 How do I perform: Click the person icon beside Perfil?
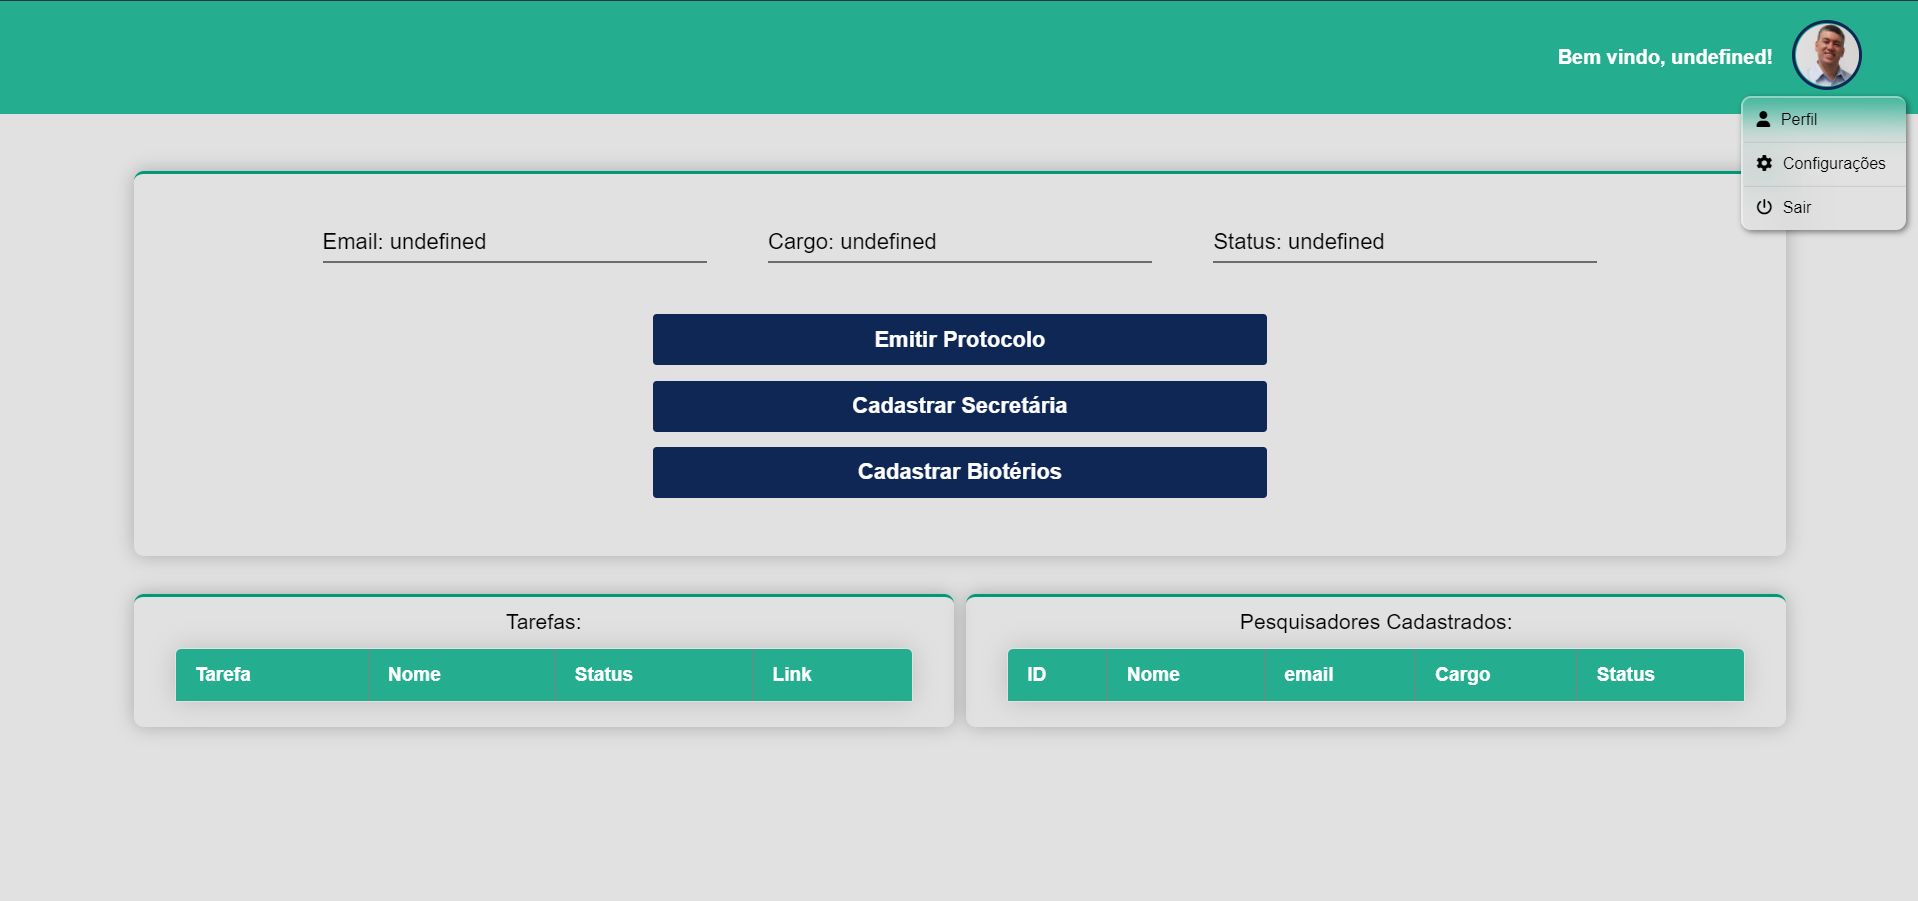point(1763,119)
